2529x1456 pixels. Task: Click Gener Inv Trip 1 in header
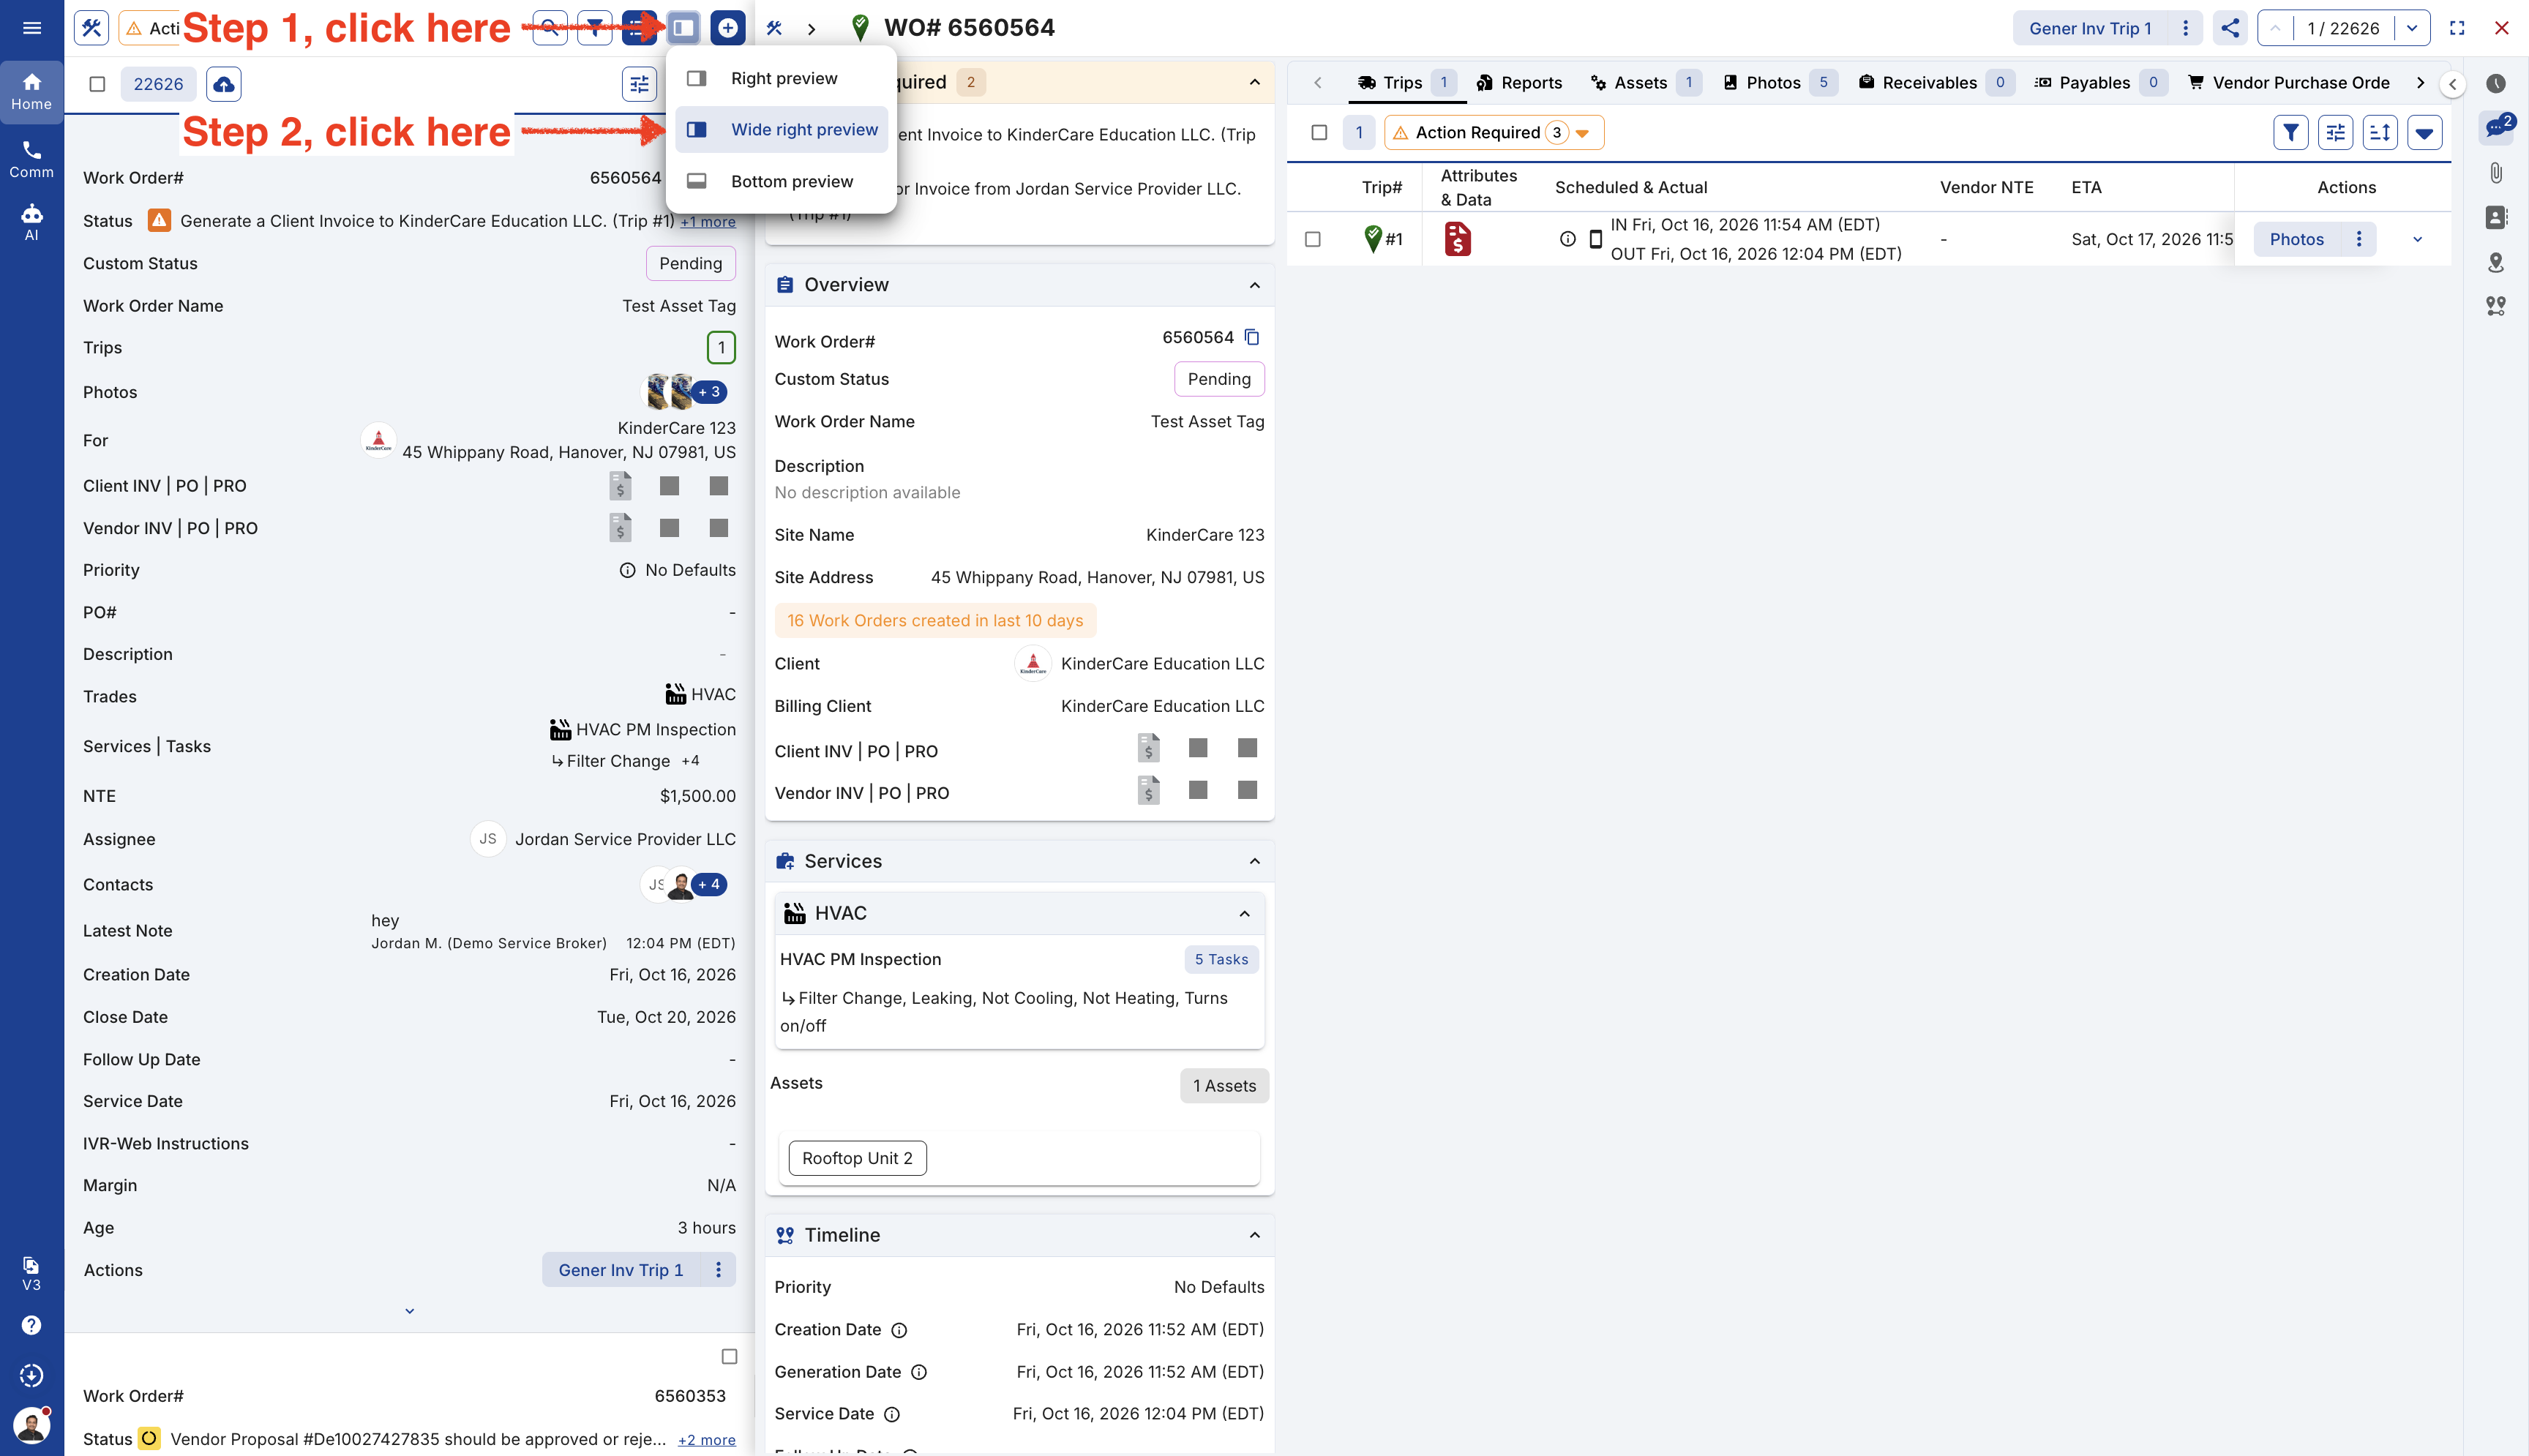point(2090,28)
